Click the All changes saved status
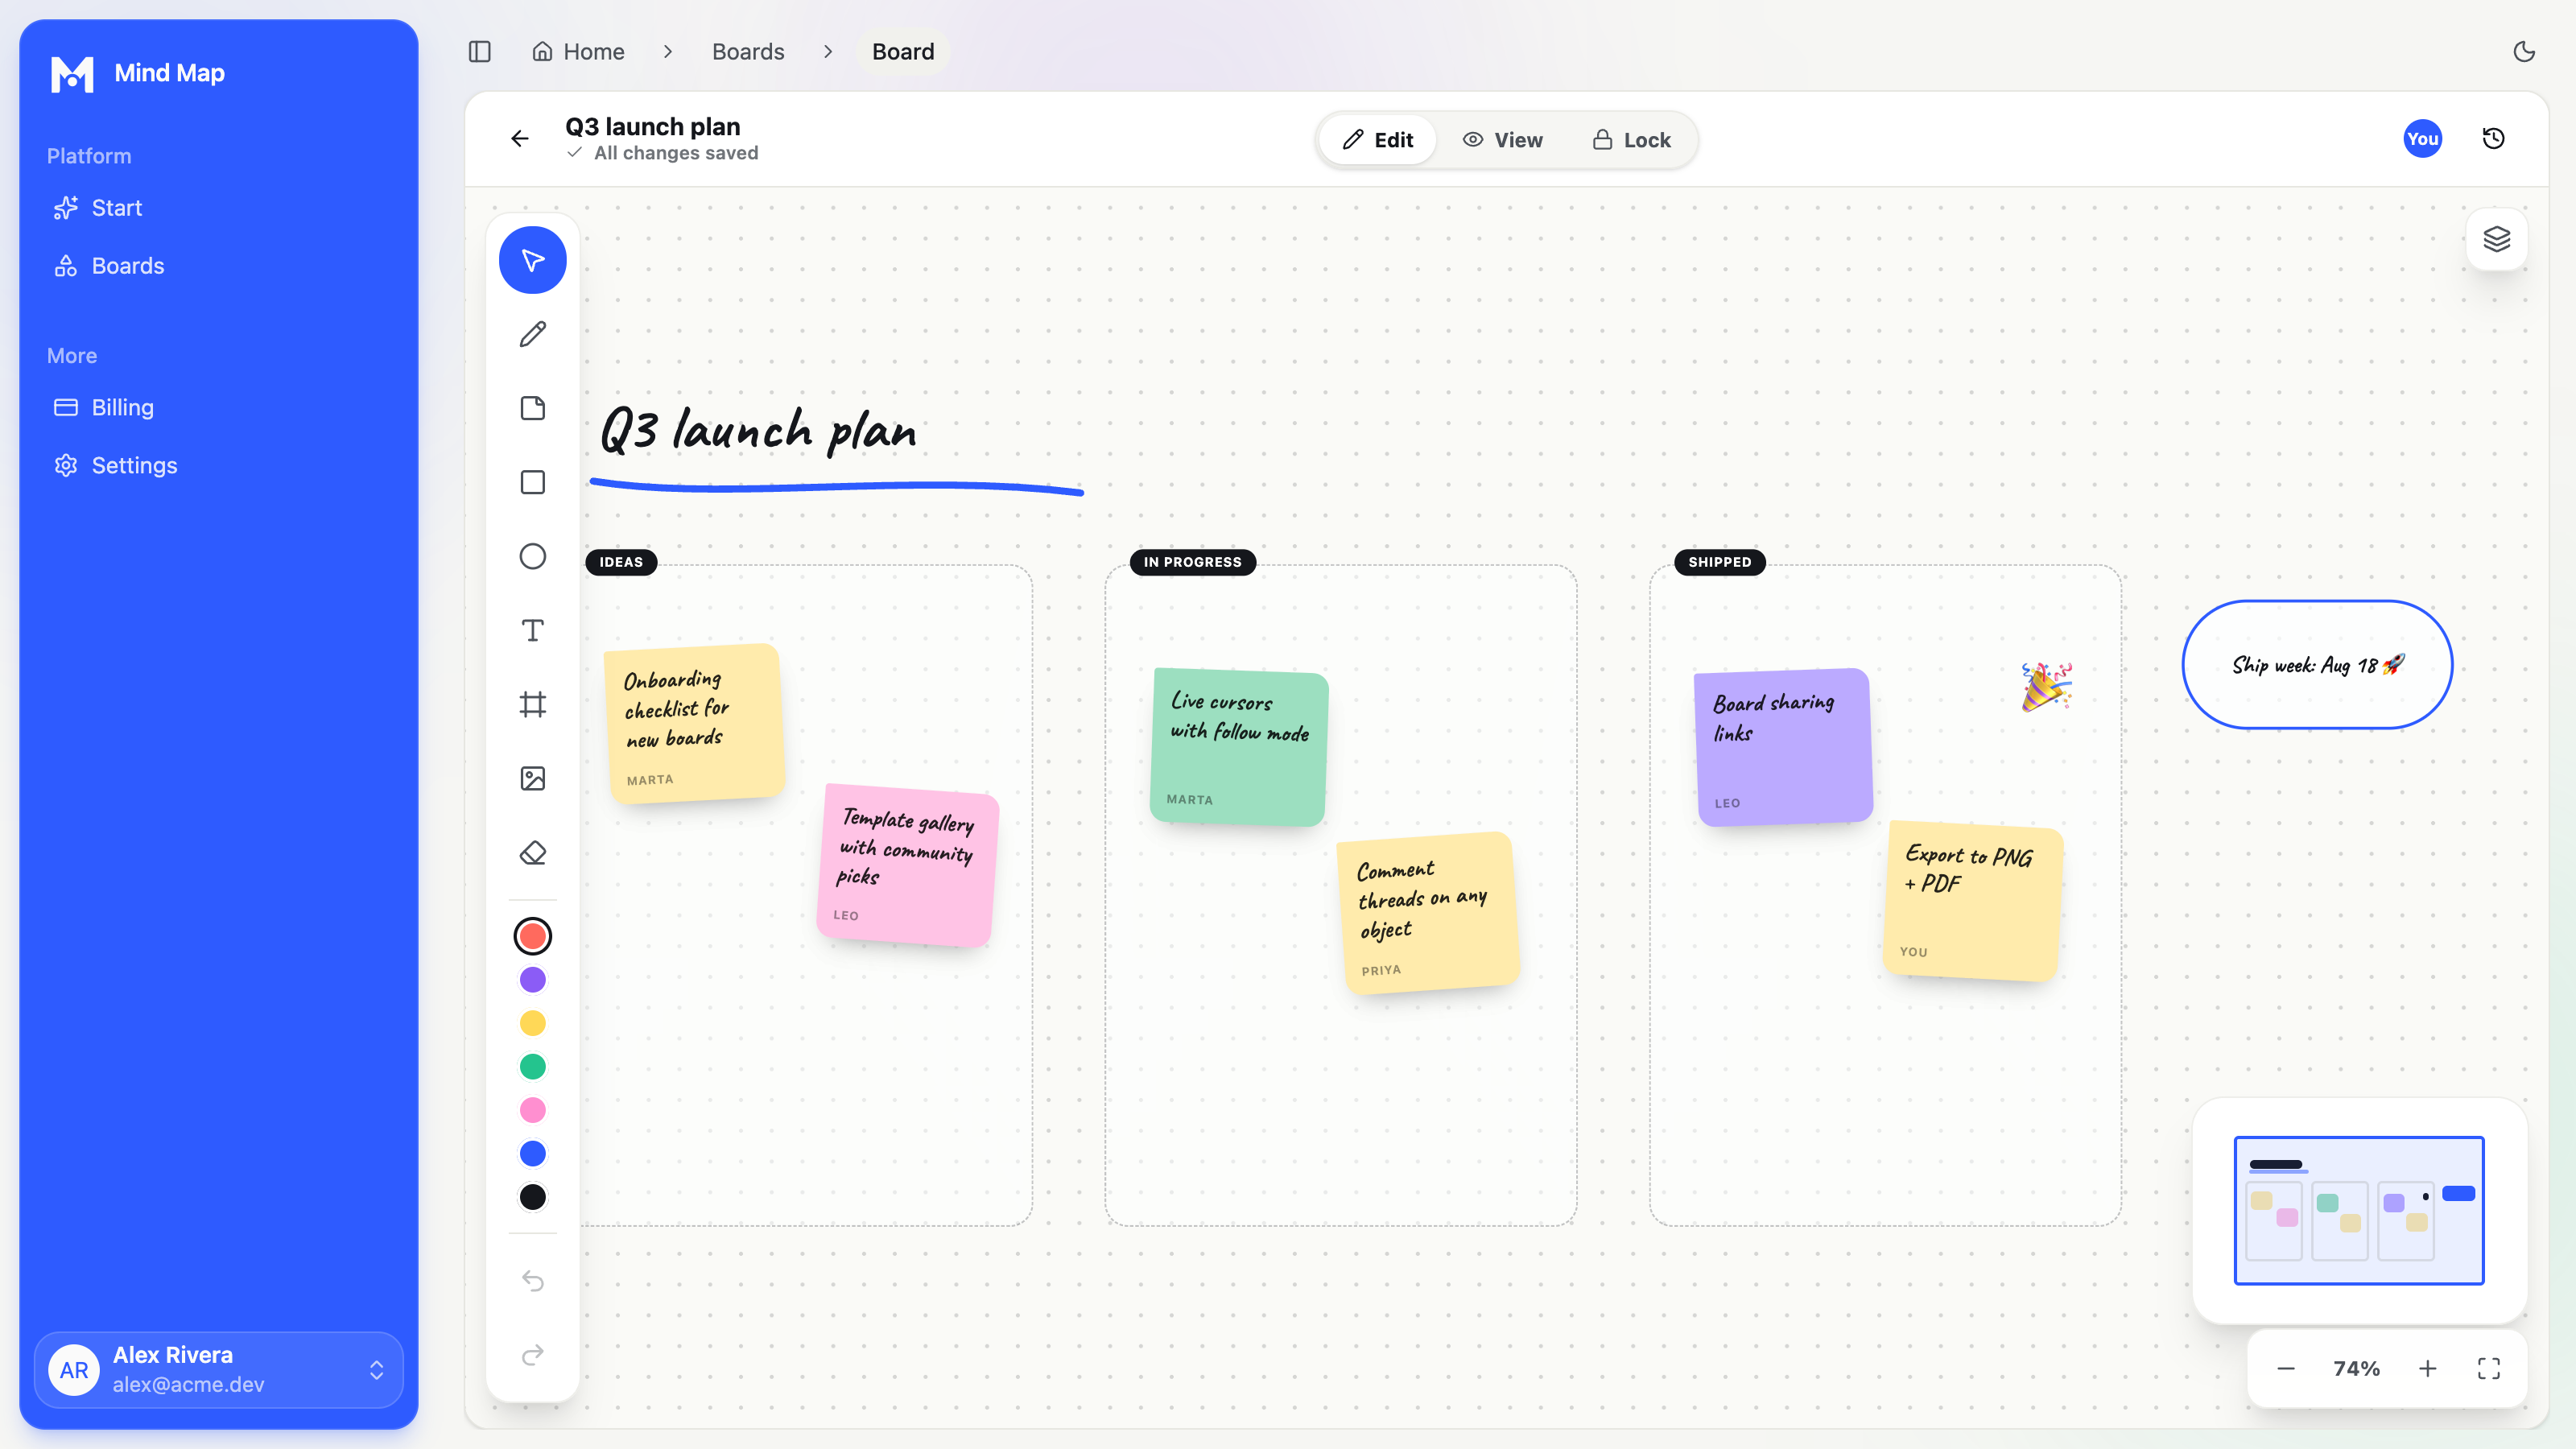Viewport: 2576px width, 1449px height. (663, 153)
